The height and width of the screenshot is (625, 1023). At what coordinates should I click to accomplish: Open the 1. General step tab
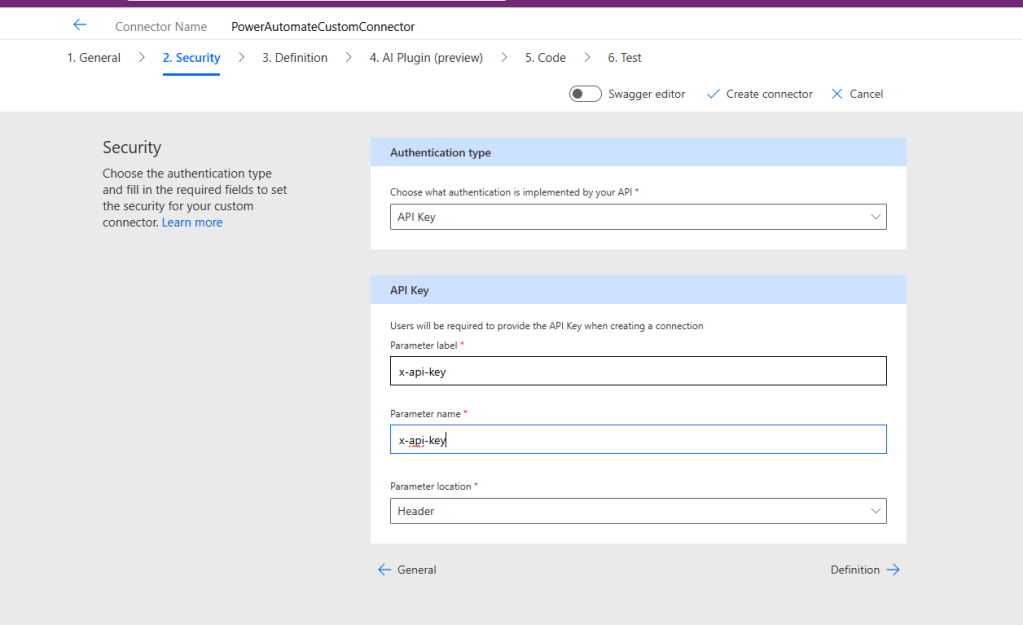94,57
